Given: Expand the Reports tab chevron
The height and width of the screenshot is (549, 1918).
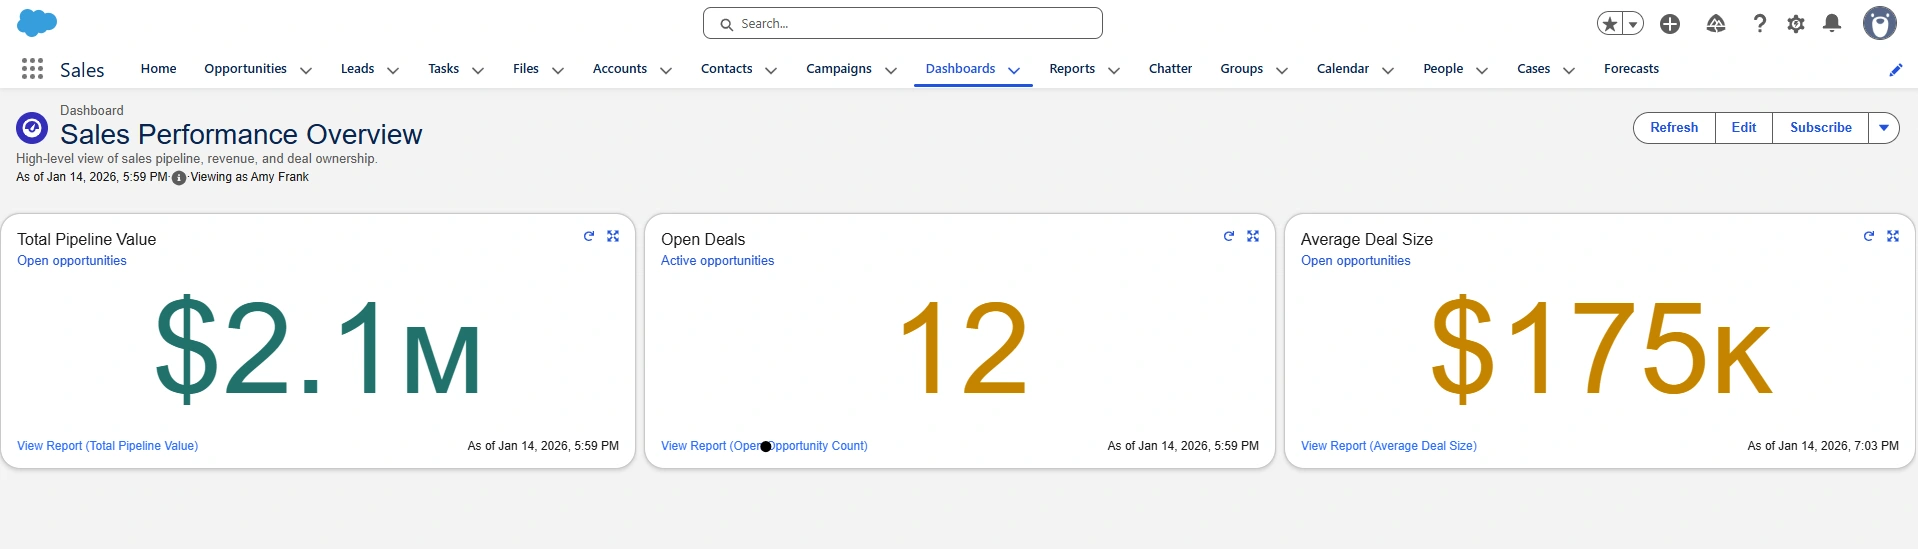Looking at the screenshot, I should coord(1114,70).
